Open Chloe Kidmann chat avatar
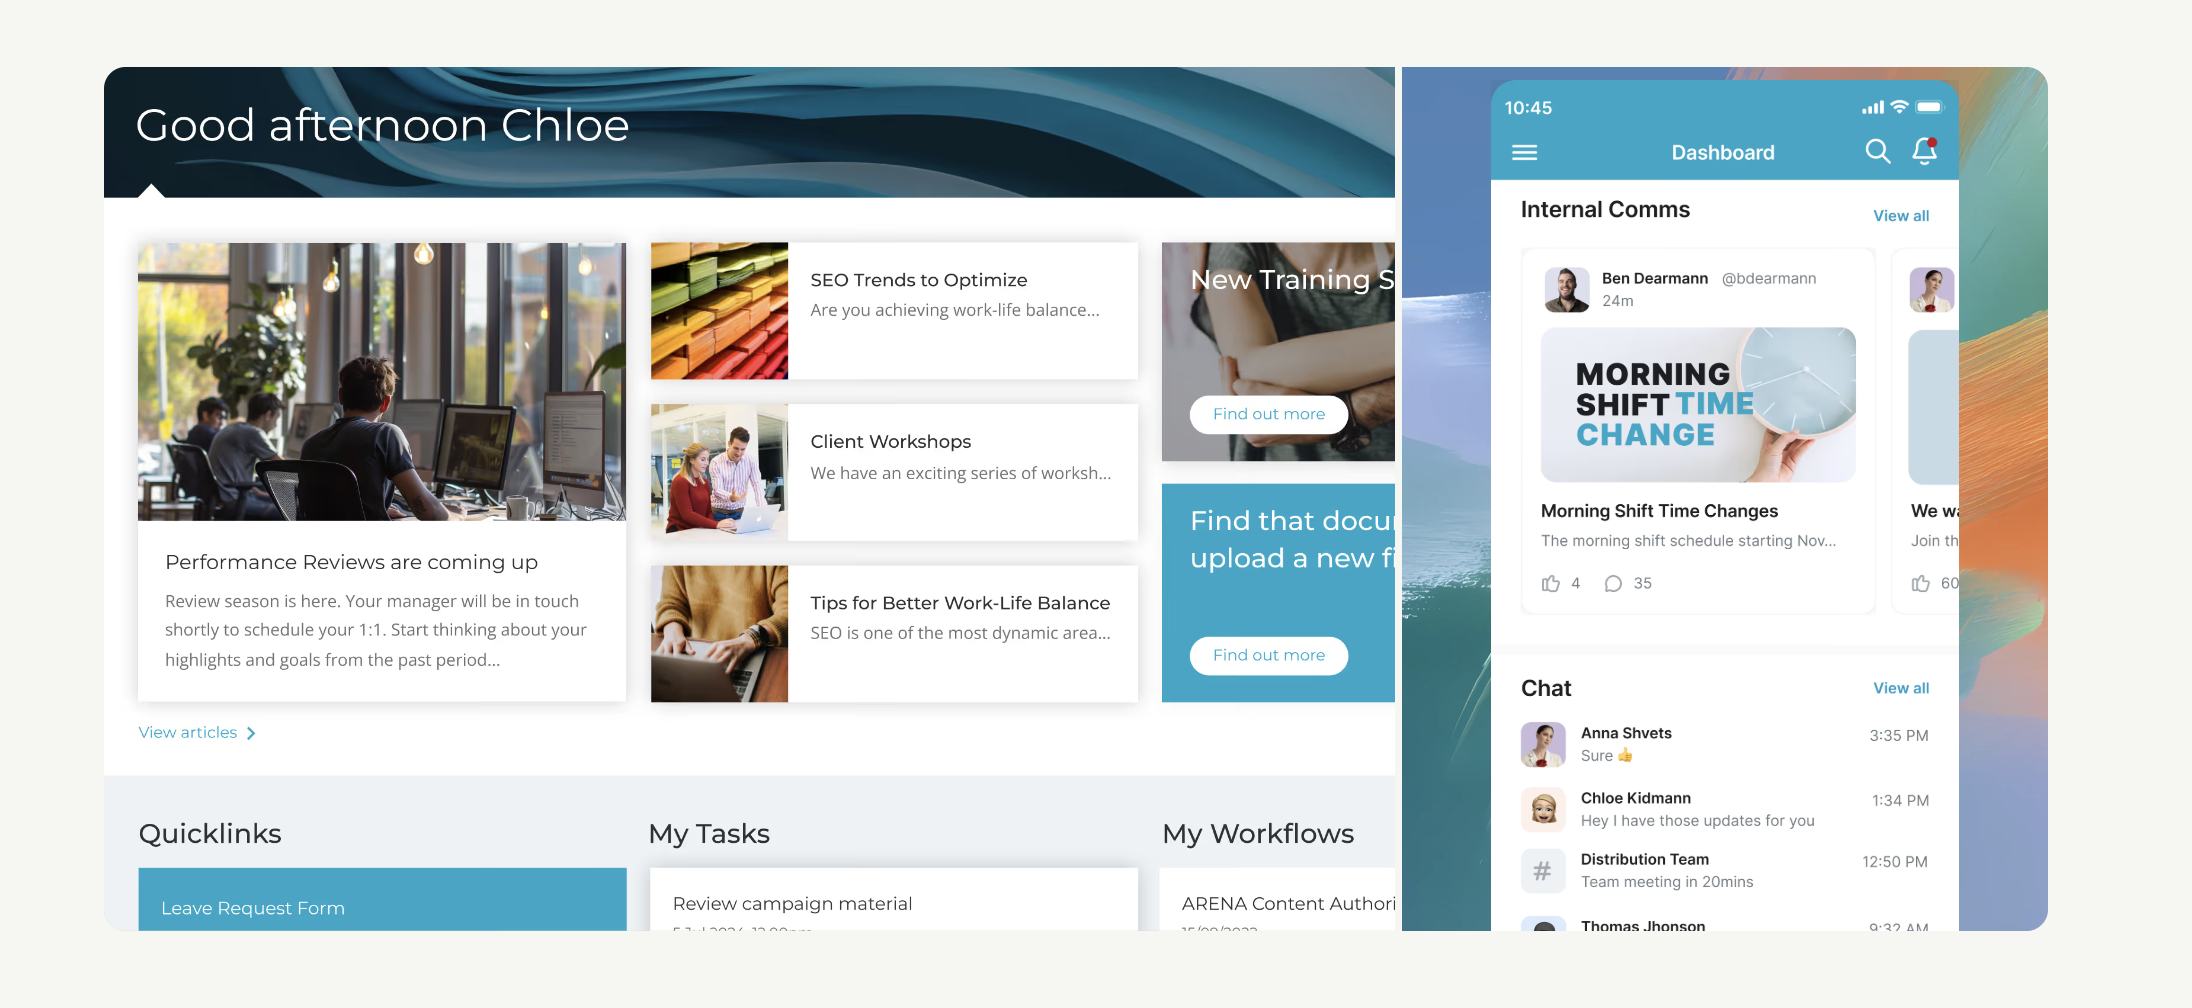This screenshot has width=2192, height=1008. [x=1543, y=809]
